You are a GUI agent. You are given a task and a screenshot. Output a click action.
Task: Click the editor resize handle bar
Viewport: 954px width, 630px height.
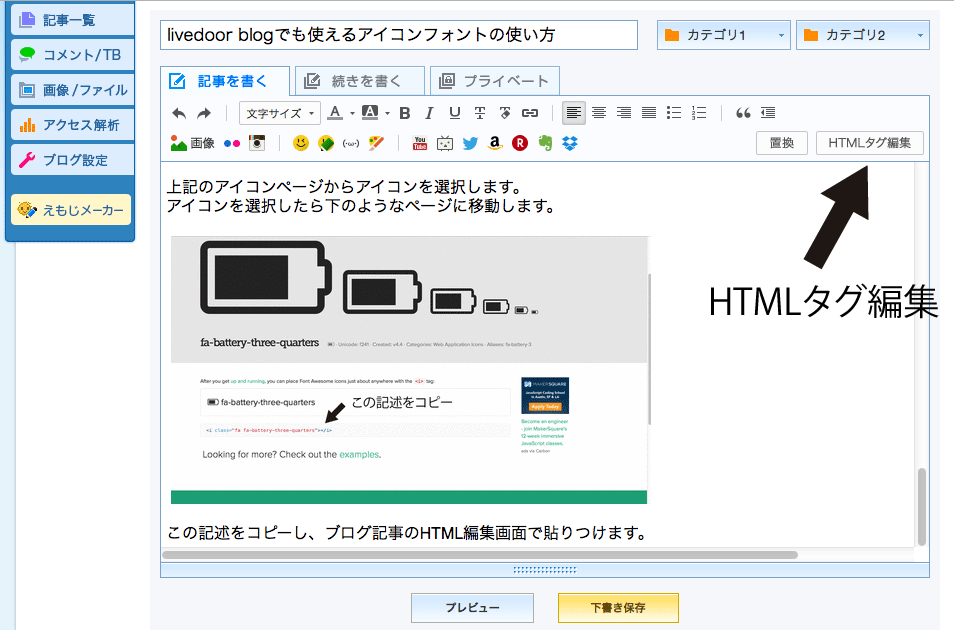[x=545, y=570]
